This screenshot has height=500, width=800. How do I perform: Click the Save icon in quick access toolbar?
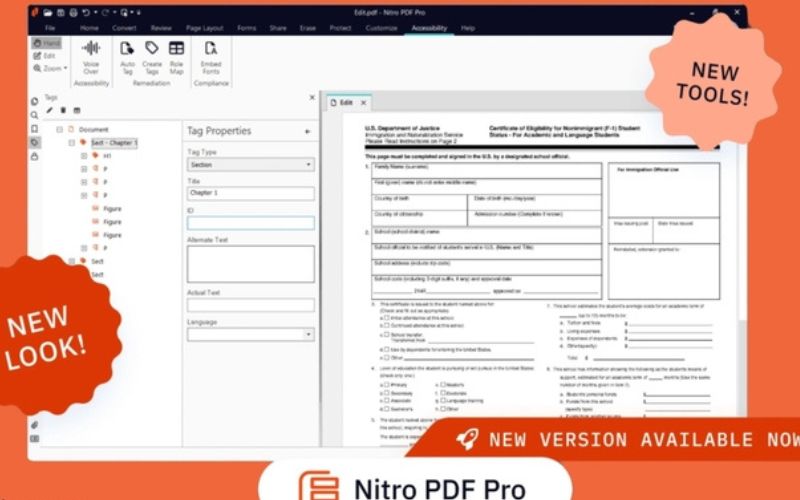(61, 12)
